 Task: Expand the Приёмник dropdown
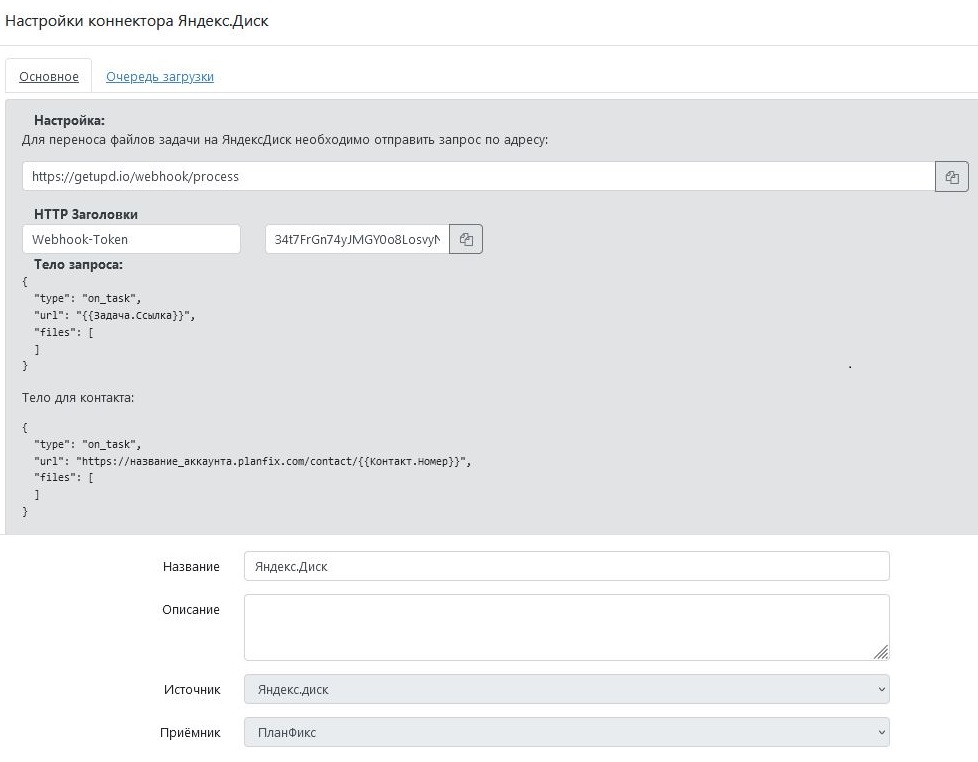pos(566,732)
